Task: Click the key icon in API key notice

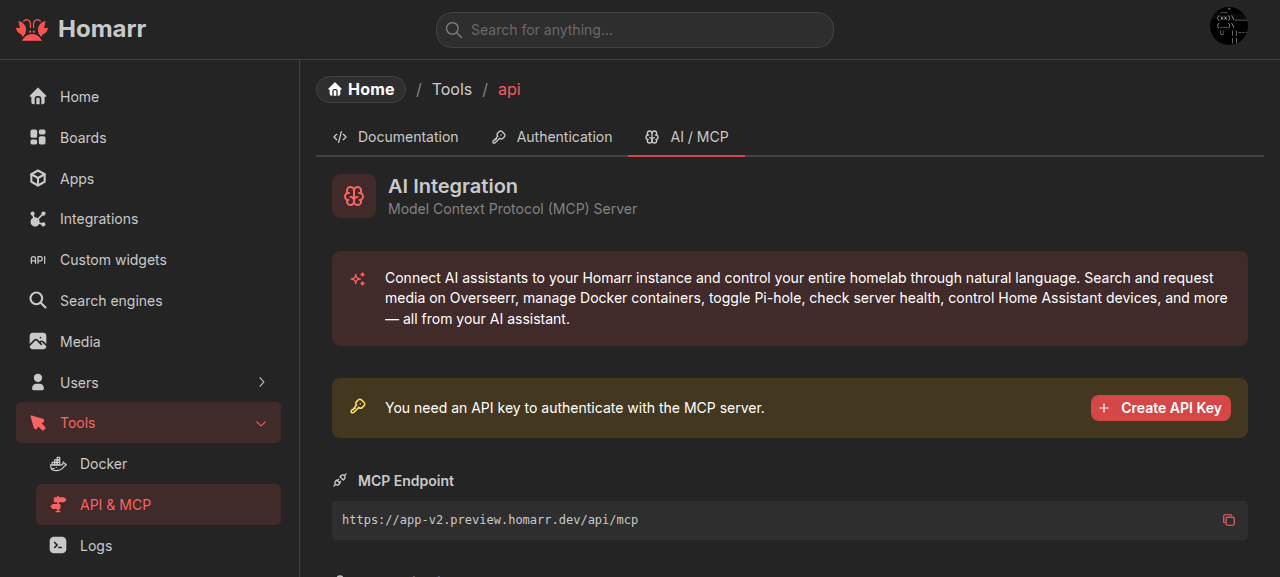Action: pos(358,407)
